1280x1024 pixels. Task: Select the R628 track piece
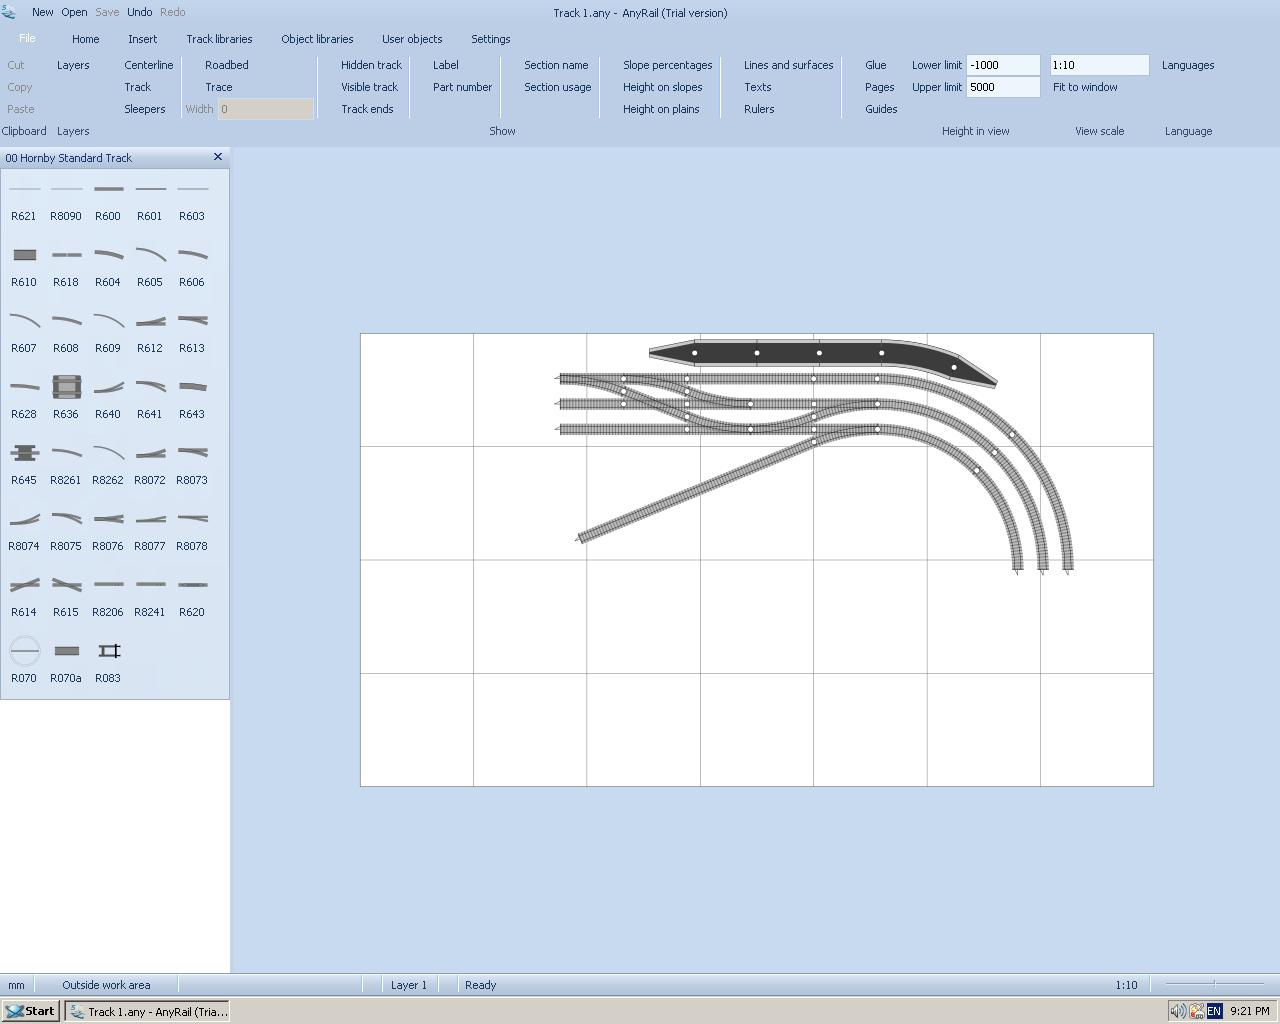(x=24, y=397)
